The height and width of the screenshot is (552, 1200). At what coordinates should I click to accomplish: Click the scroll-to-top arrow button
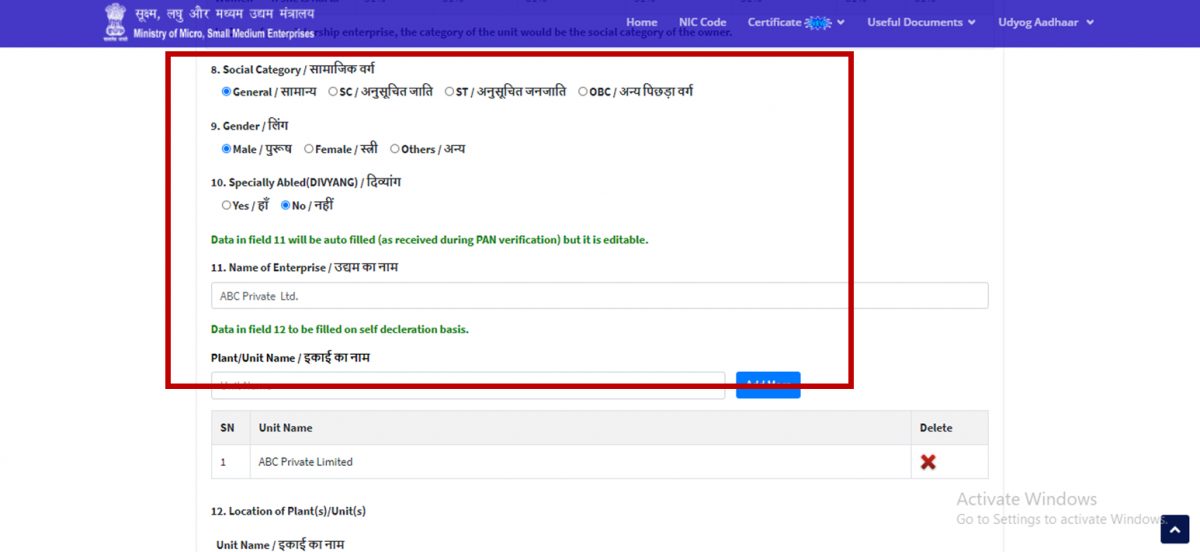pos(1174,529)
